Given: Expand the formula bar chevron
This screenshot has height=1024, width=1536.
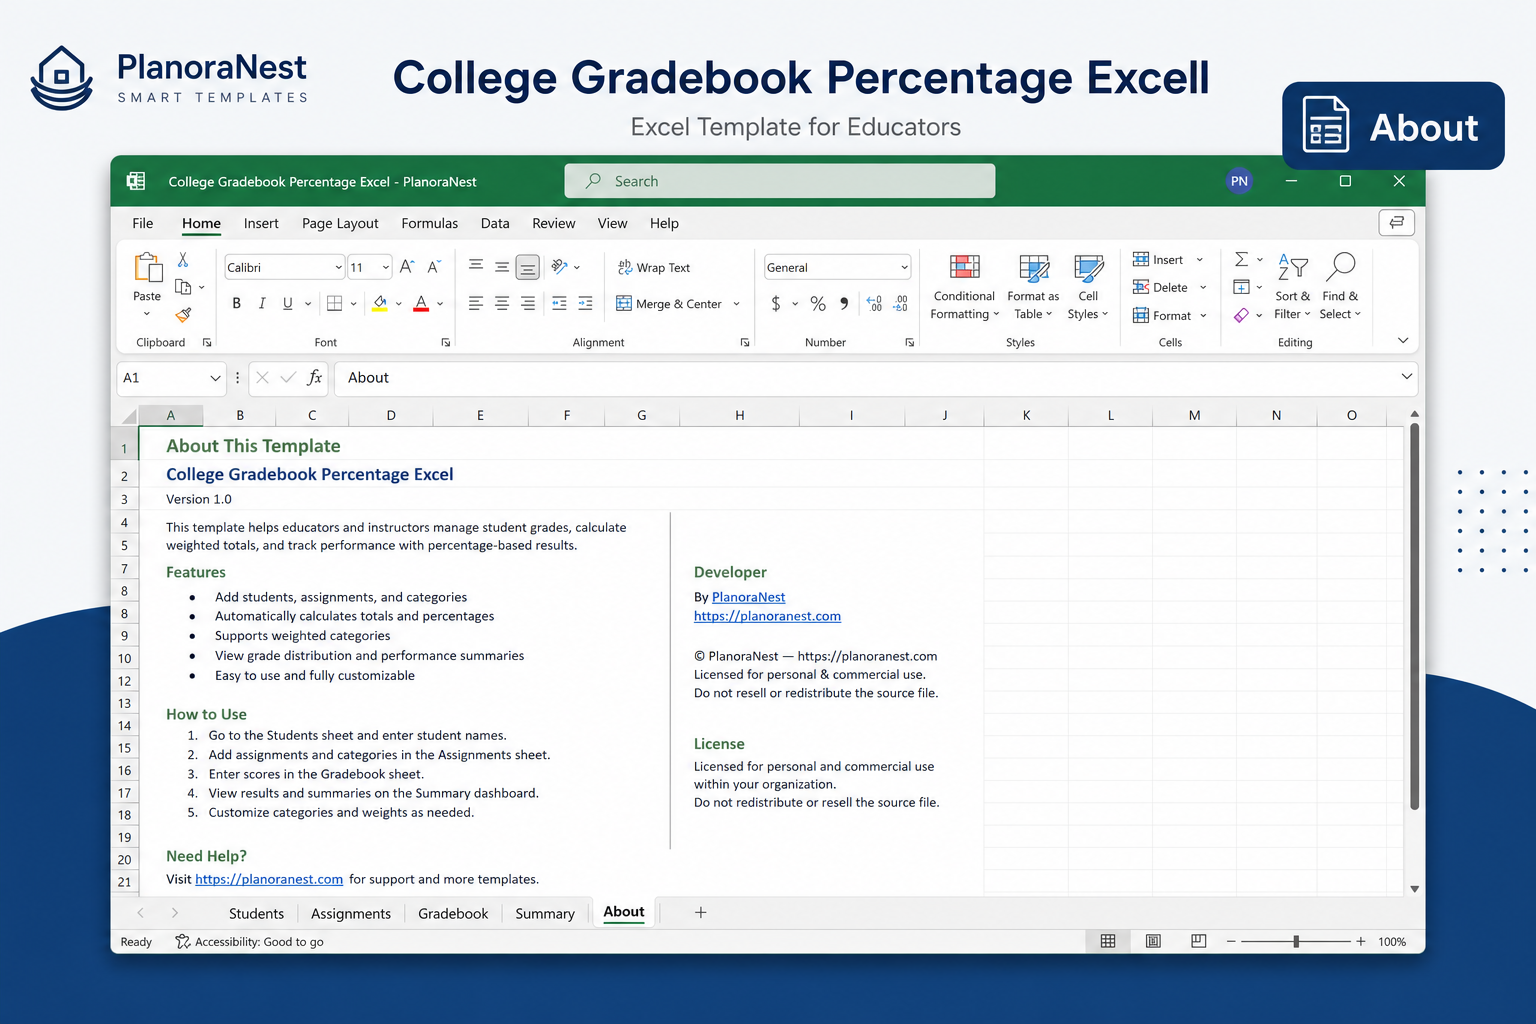Looking at the screenshot, I should (x=1407, y=377).
